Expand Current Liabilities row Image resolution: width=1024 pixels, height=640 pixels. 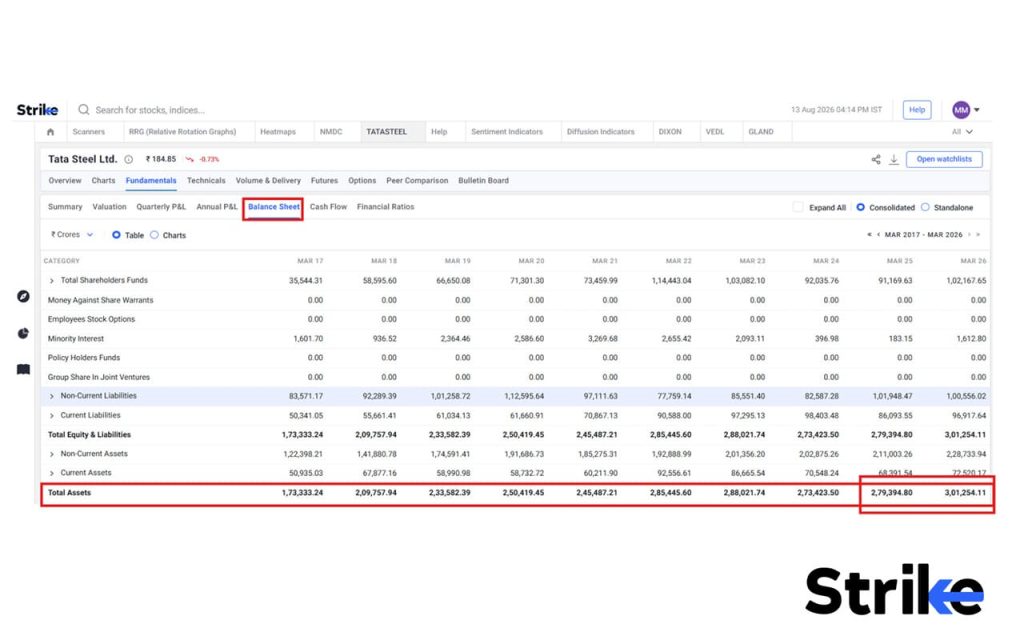(52, 416)
